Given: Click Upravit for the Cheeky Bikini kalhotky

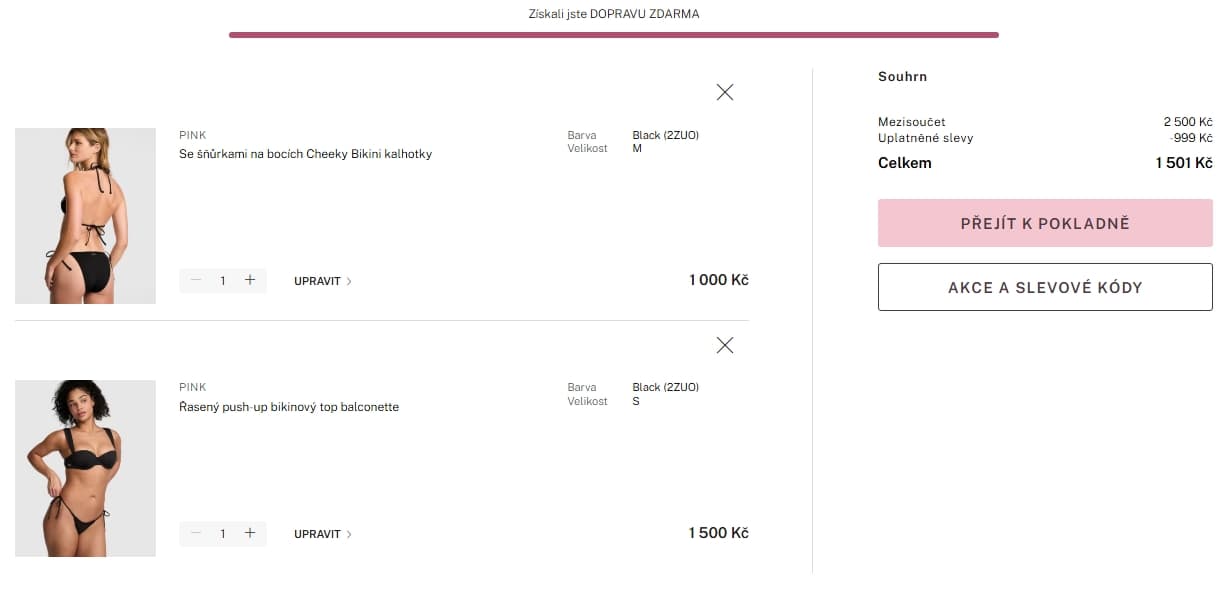Looking at the screenshot, I should (x=323, y=281).
